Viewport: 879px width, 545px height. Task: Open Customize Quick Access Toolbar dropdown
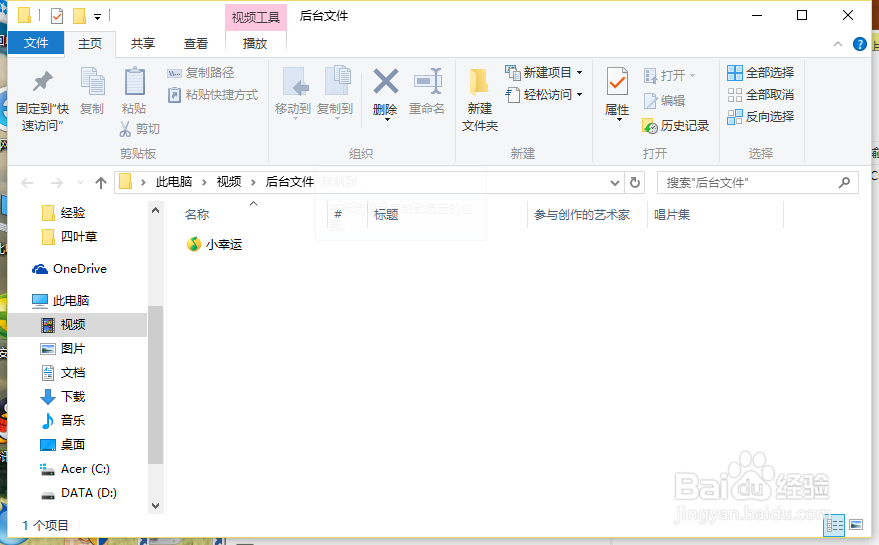coord(98,17)
